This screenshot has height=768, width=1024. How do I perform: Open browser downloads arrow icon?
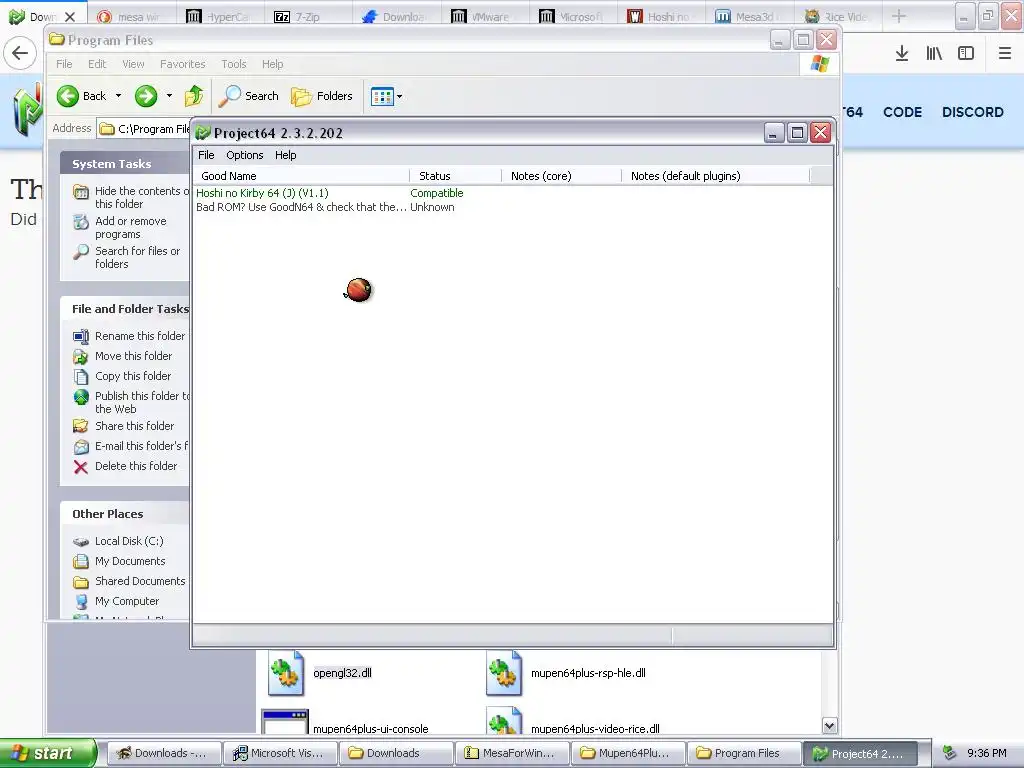click(902, 54)
